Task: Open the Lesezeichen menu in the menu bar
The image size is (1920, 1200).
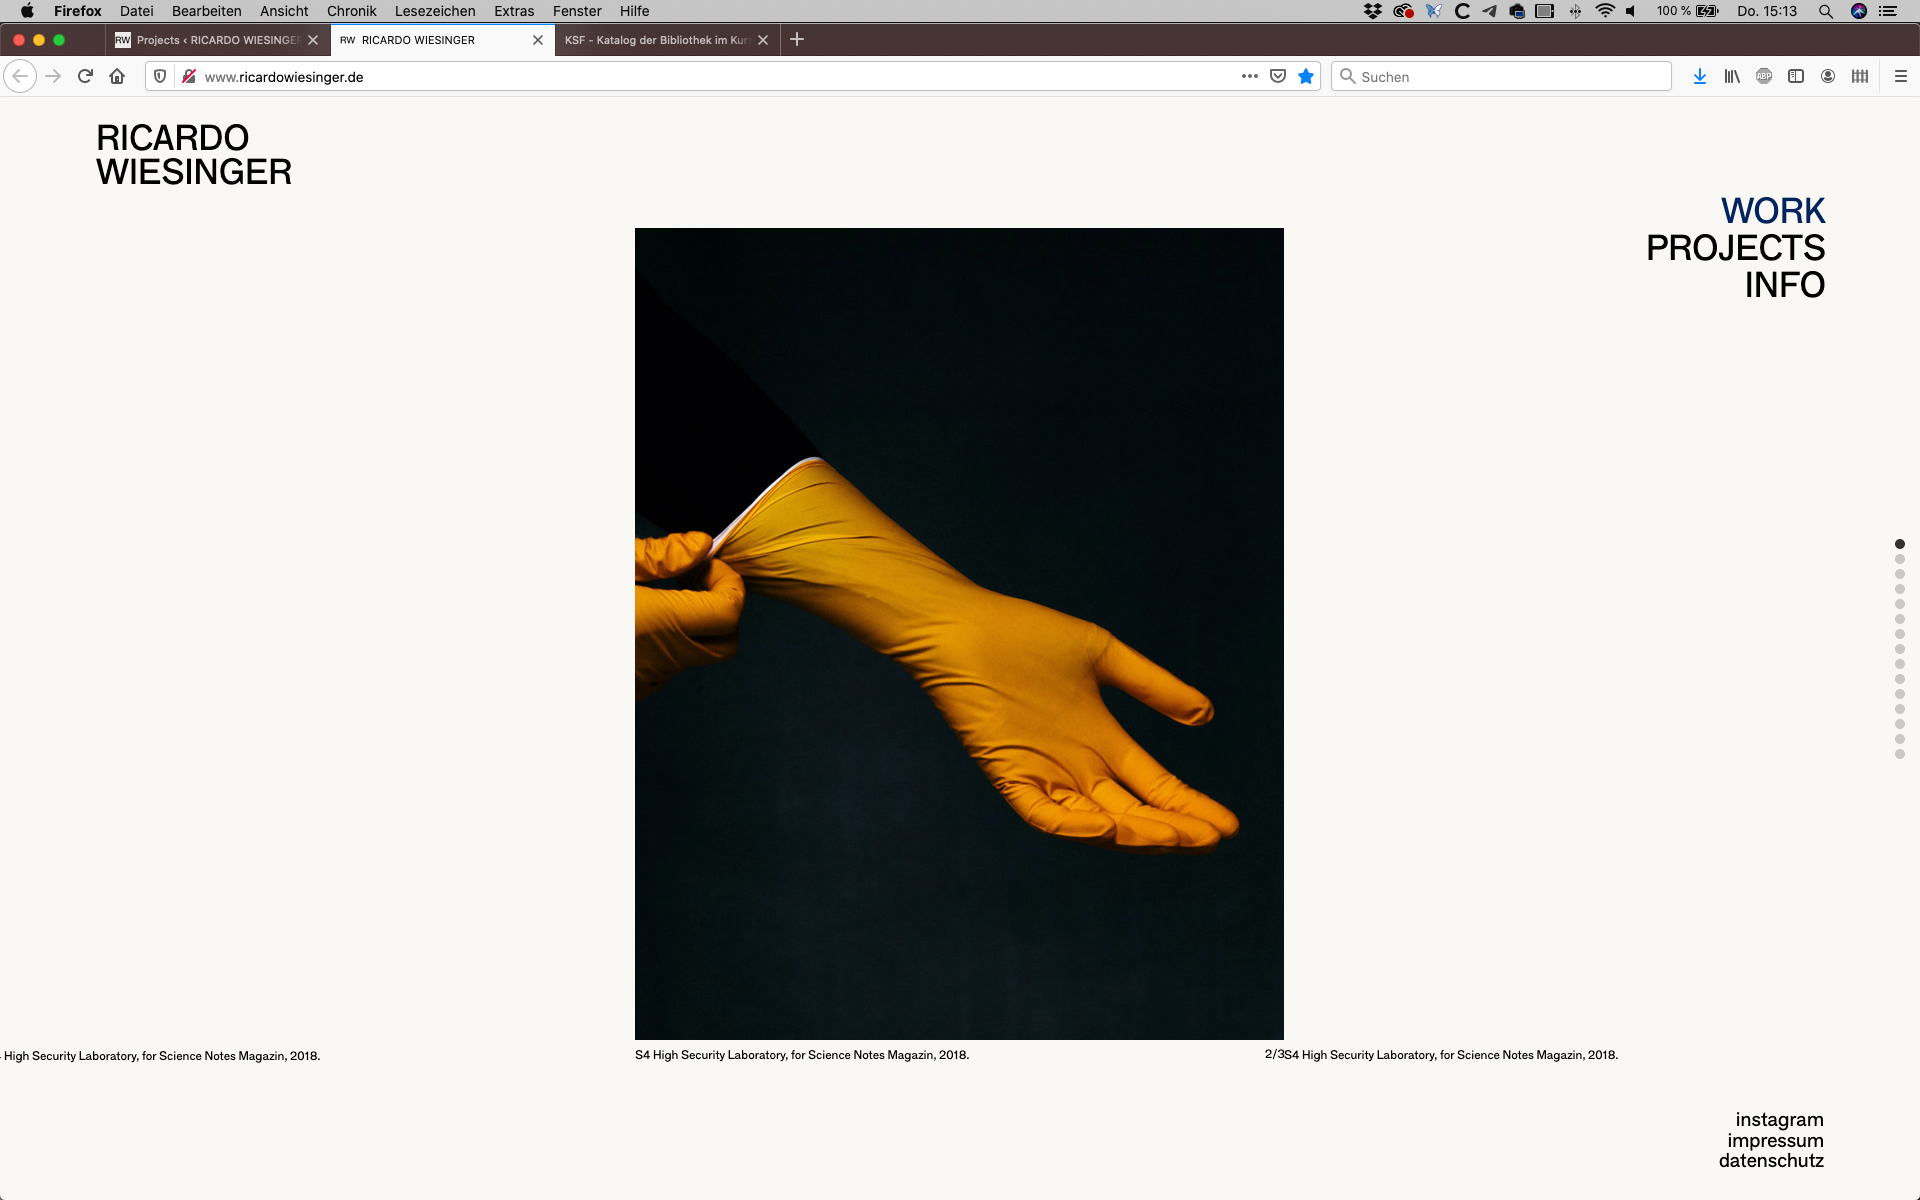Action: click(435, 11)
